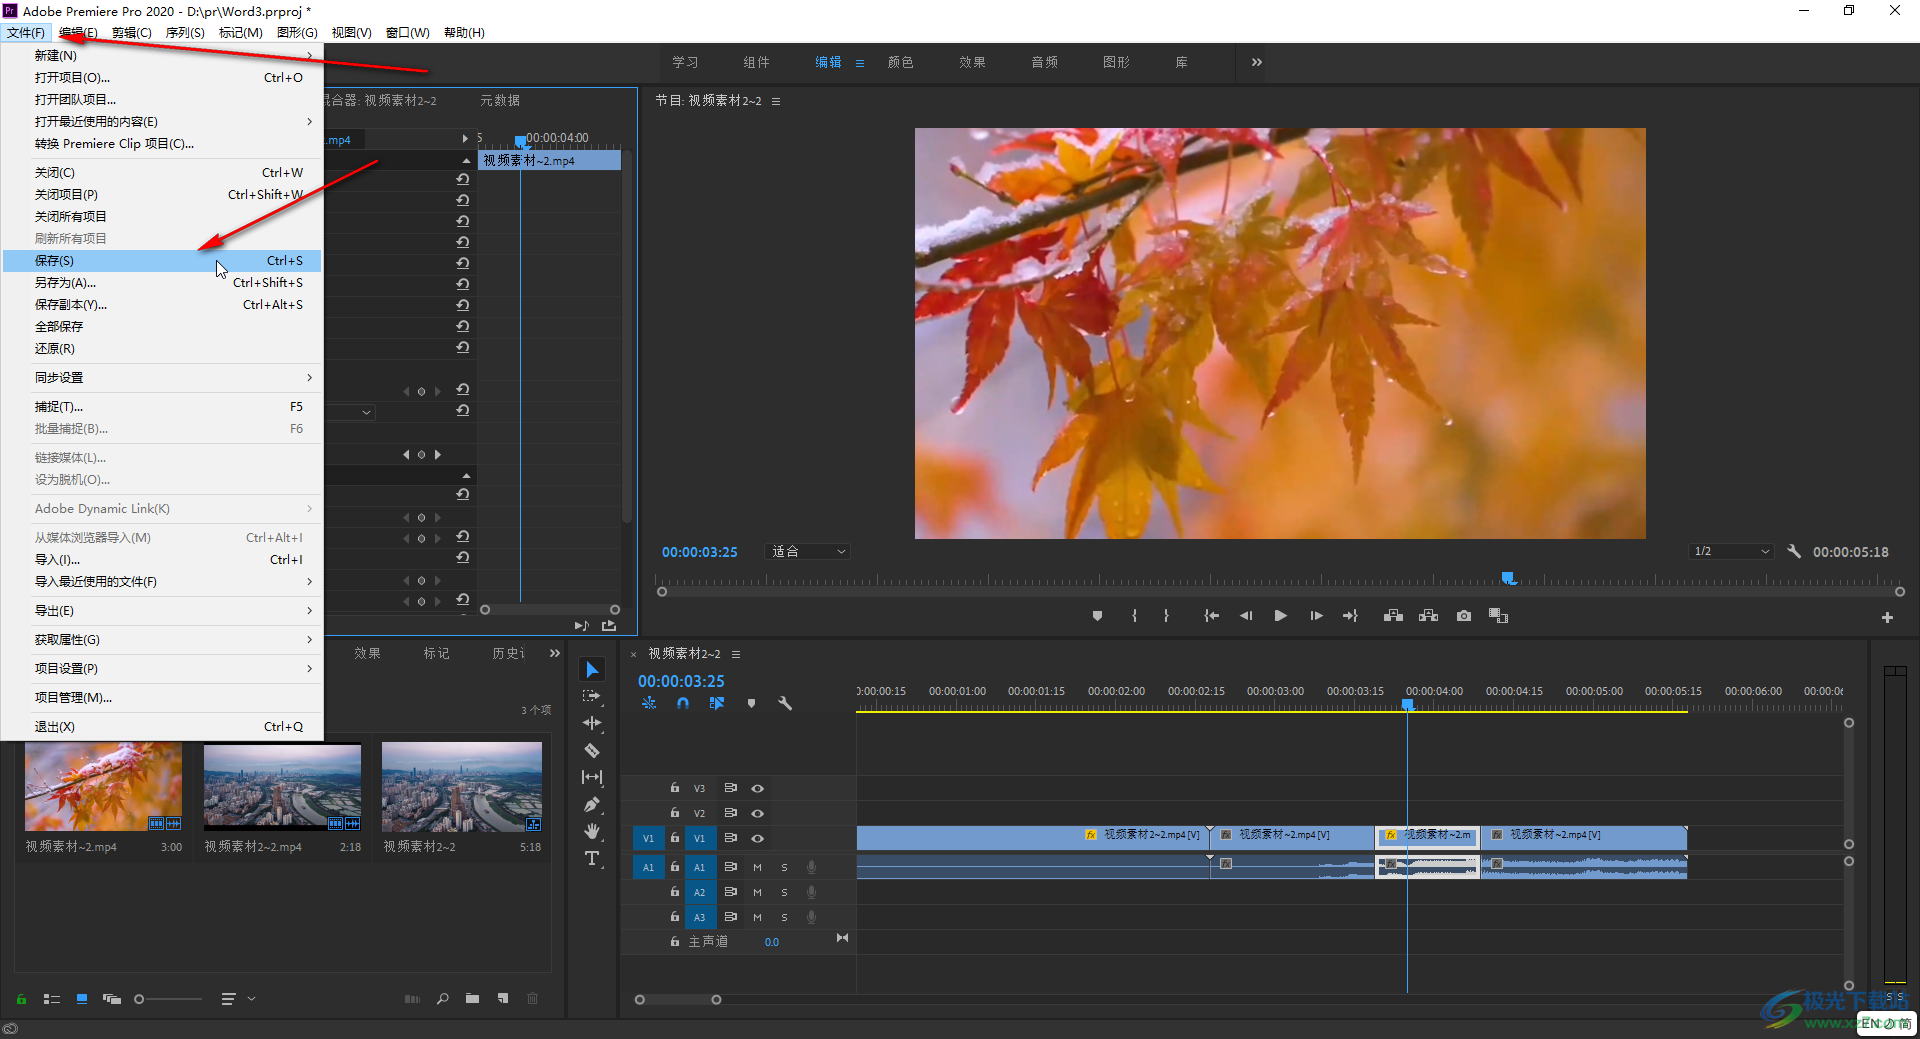The width and height of the screenshot is (1920, 1039).
Task: Select the Ripple Edit tool
Action: coord(592,723)
